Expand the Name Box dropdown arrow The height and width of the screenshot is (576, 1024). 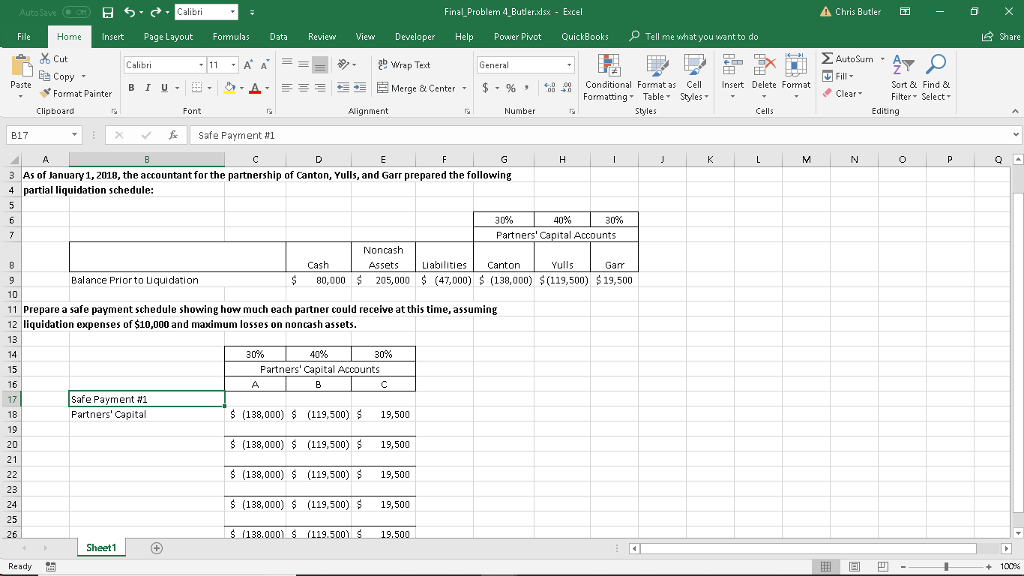[74, 135]
